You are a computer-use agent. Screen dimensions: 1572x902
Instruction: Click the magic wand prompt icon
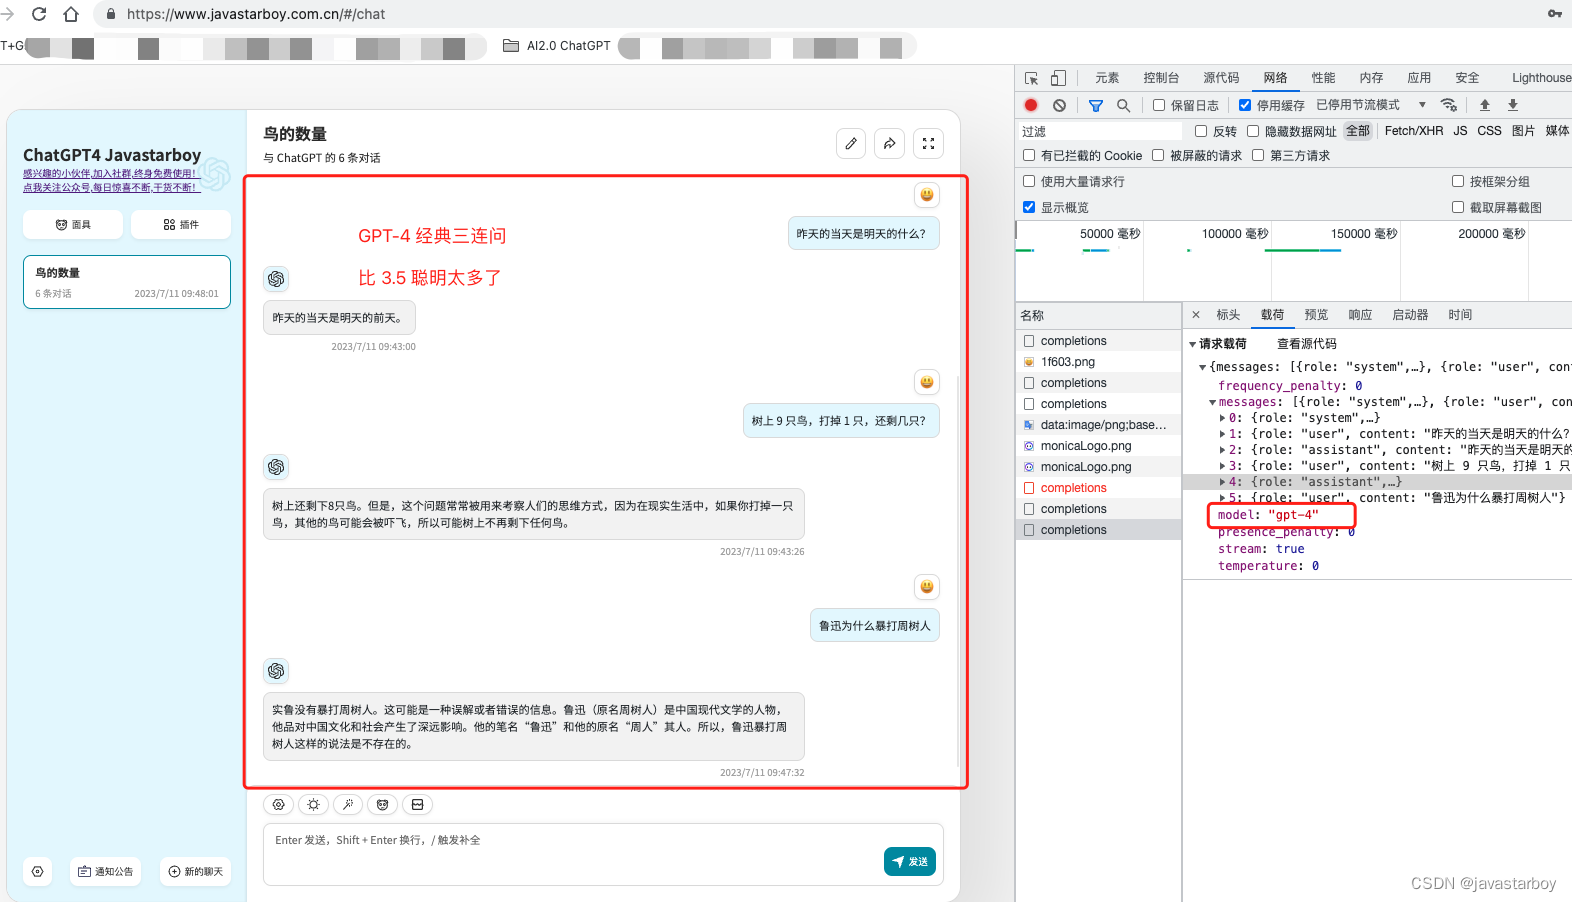pos(348,804)
